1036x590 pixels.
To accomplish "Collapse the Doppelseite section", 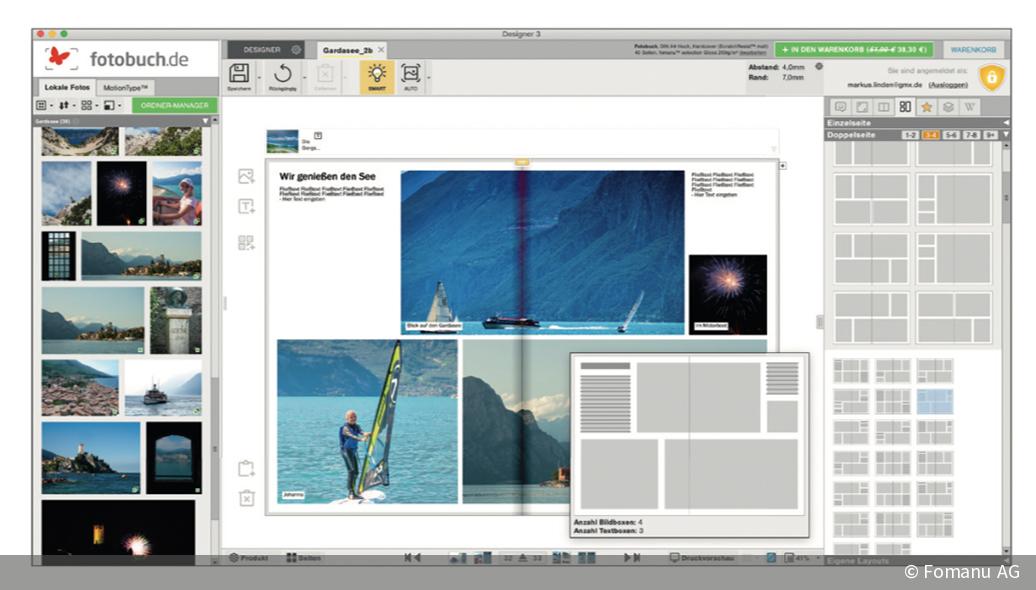I will click(x=1006, y=135).
